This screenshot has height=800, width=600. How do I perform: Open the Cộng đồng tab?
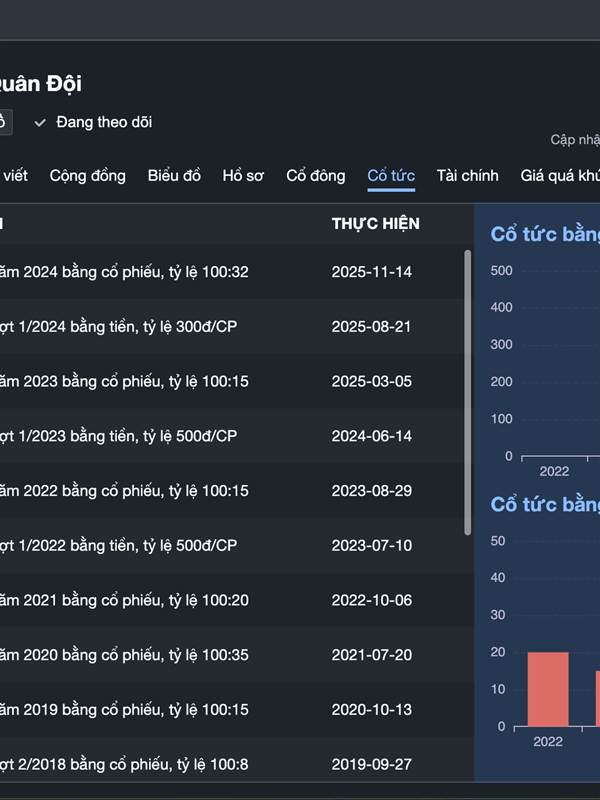pos(88,176)
